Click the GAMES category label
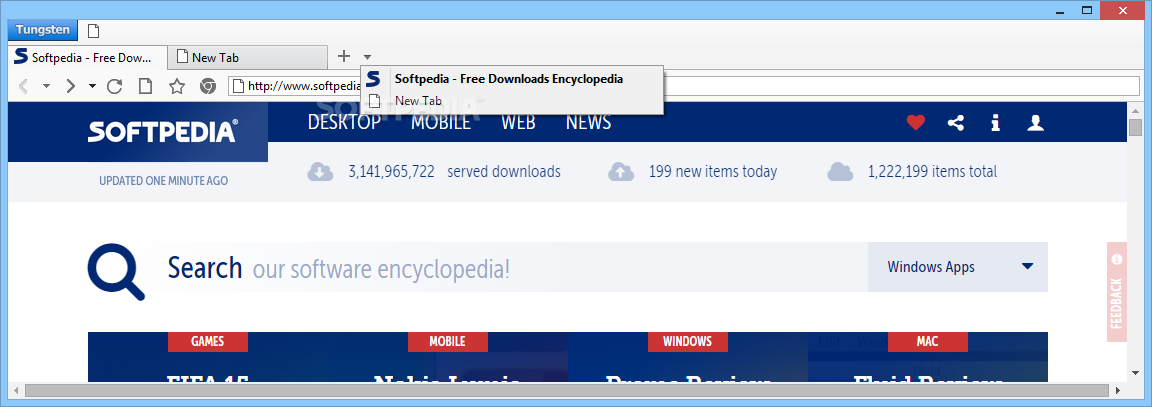Viewport: 1152px width, 407px height. coord(208,342)
